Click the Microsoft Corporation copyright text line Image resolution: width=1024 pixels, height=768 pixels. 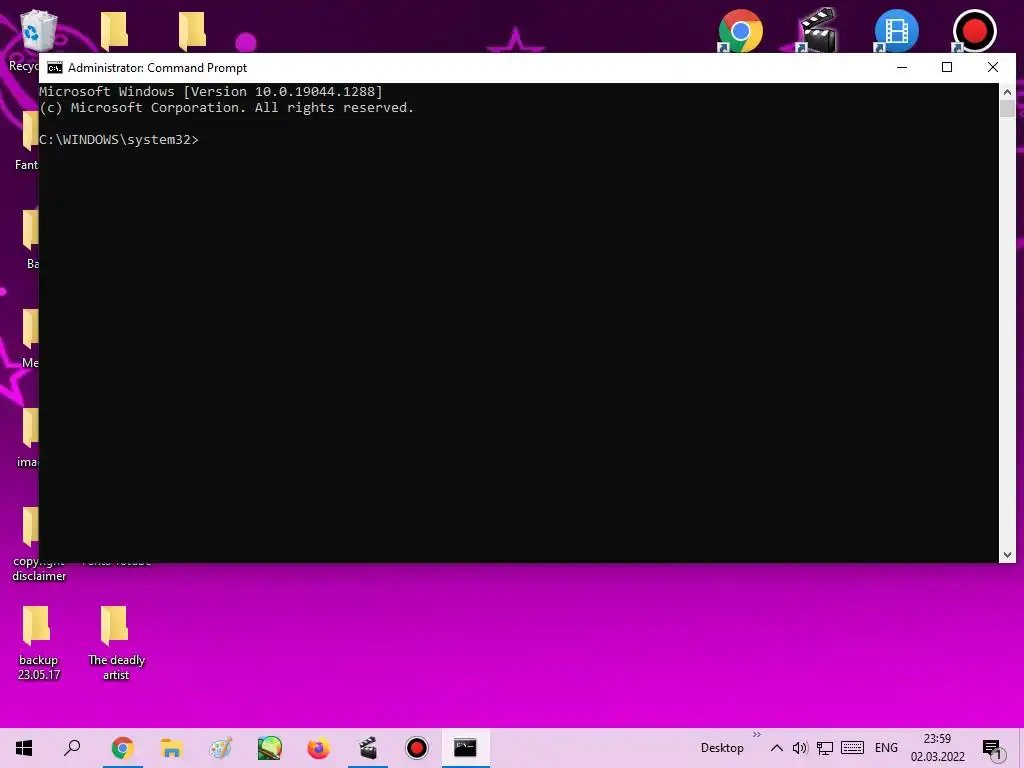coord(227,108)
